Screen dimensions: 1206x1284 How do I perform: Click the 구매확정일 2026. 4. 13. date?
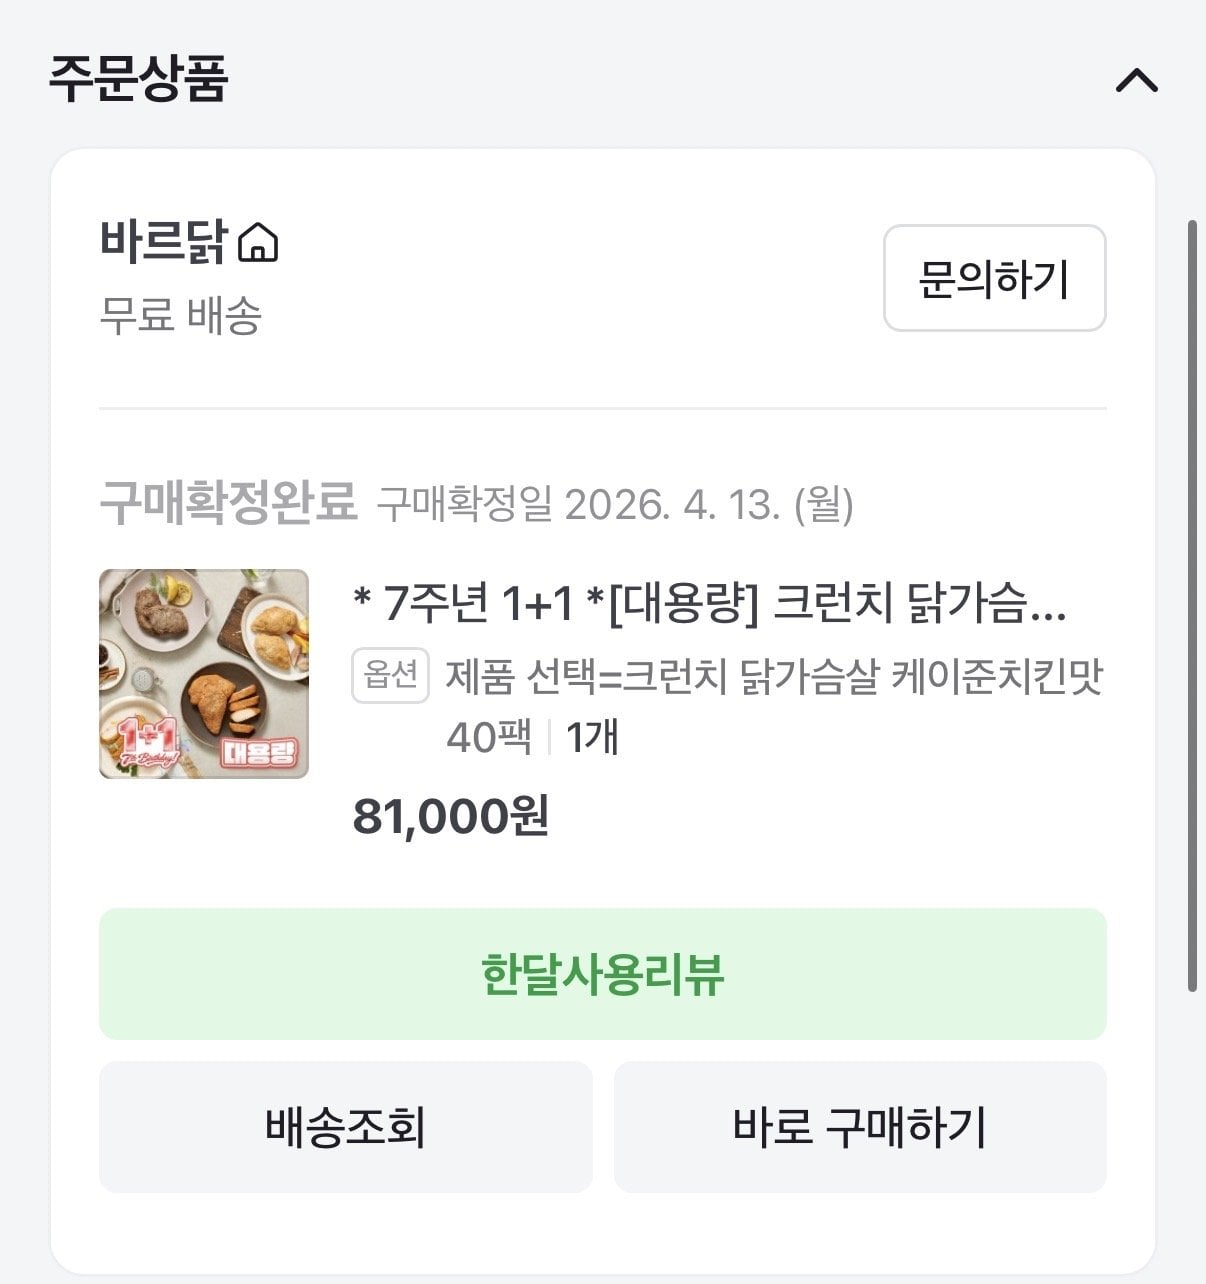tap(615, 504)
